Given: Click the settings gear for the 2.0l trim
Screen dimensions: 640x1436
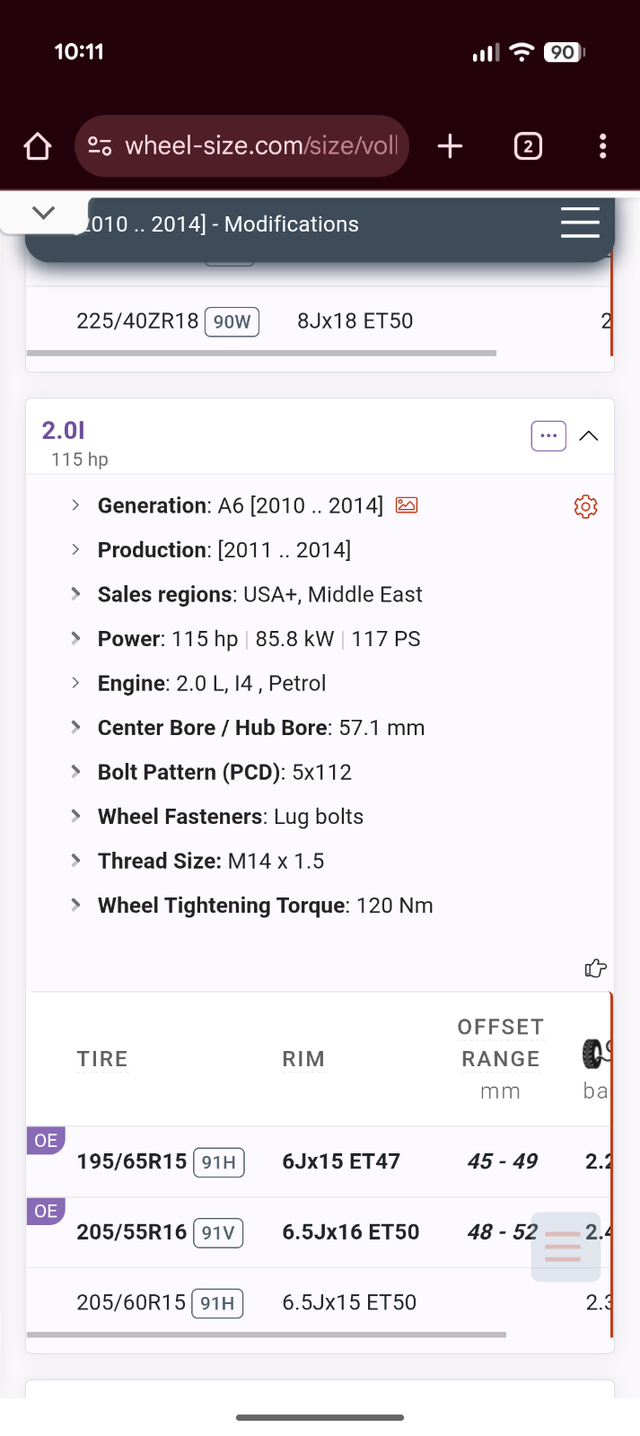Looking at the screenshot, I should pos(585,507).
